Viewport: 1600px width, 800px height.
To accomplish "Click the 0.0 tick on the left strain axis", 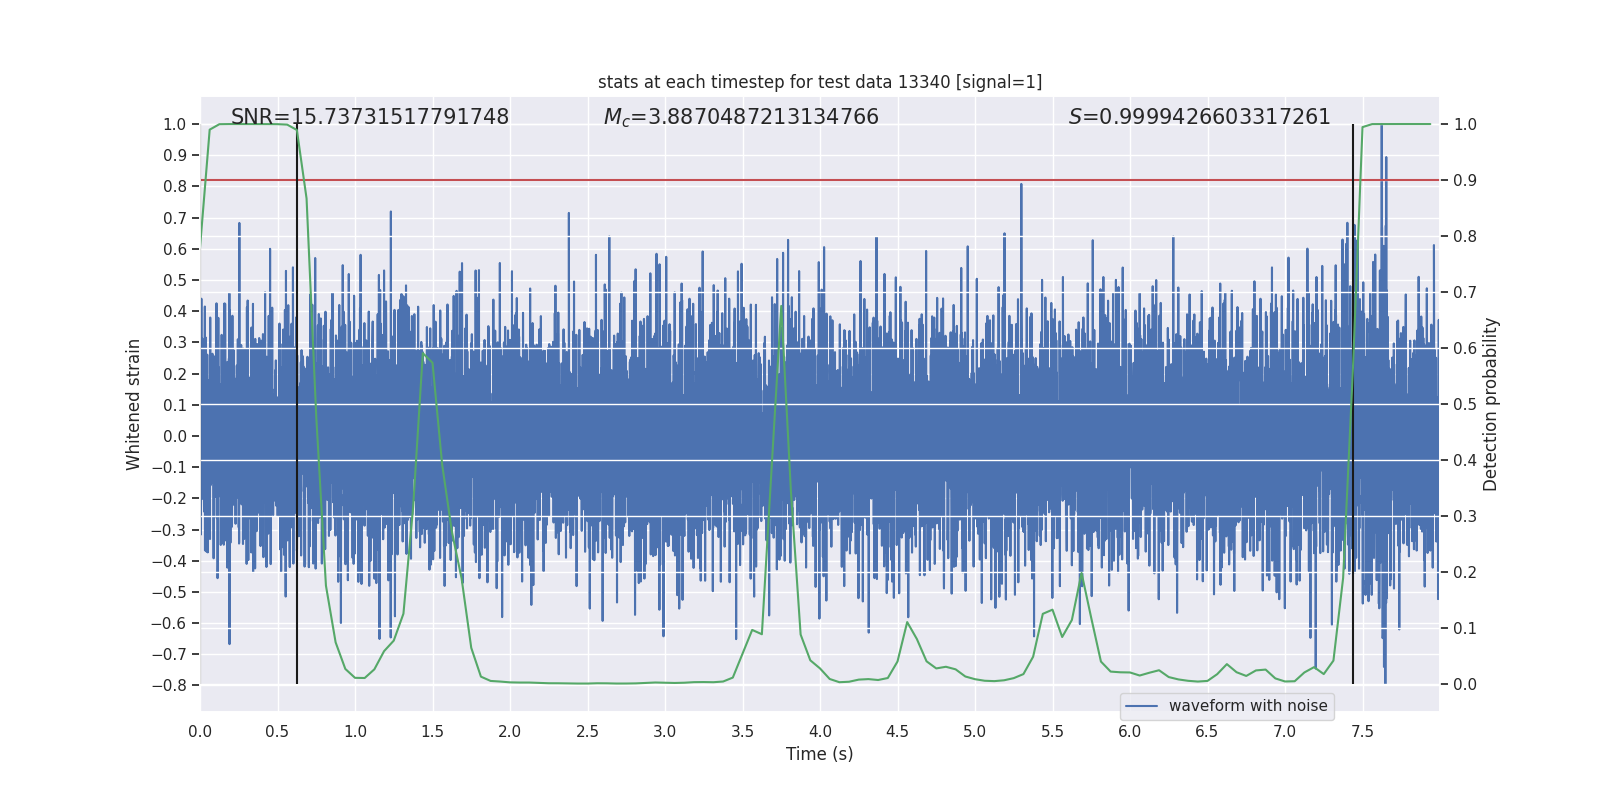I will coord(174,436).
